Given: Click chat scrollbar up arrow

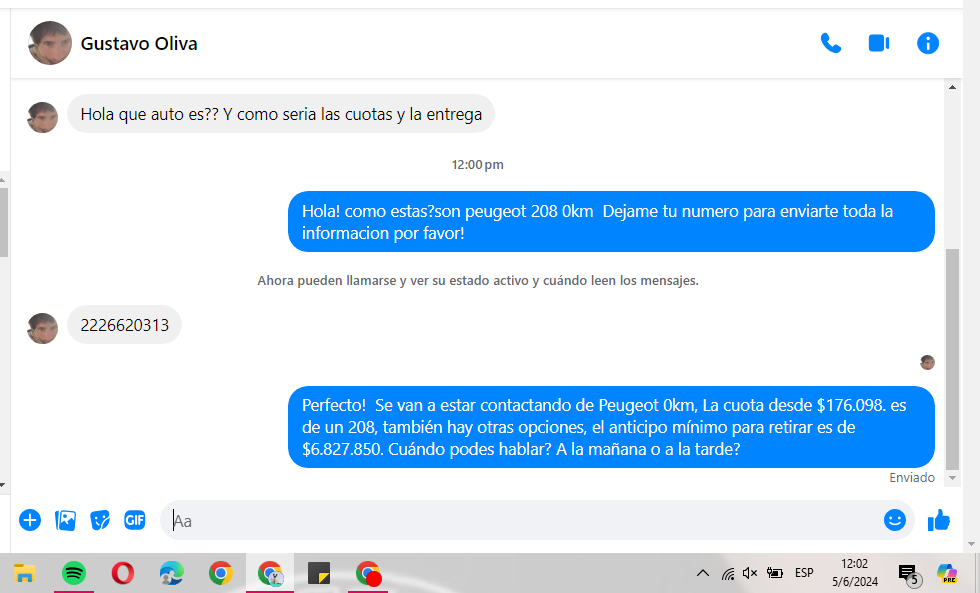Looking at the screenshot, I should [952, 87].
